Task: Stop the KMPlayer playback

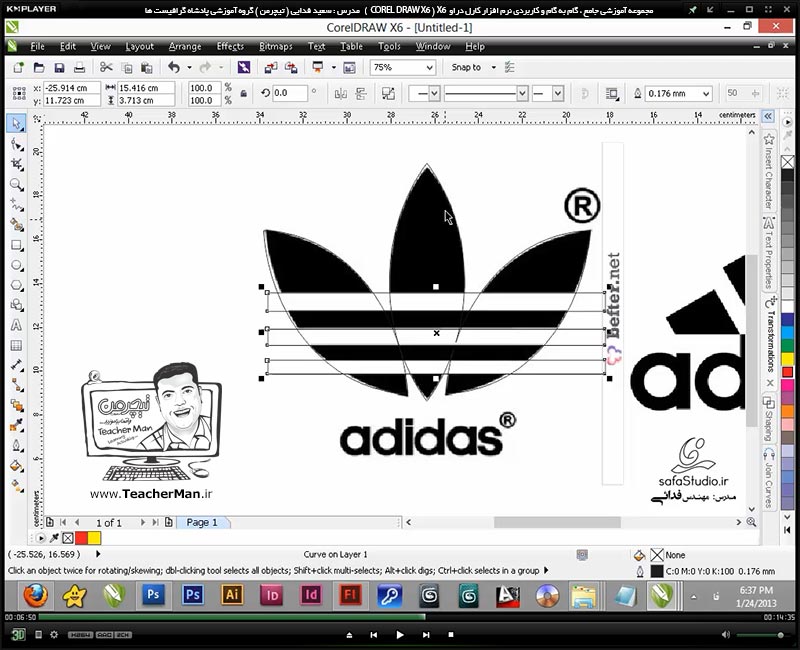Action: (451, 635)
